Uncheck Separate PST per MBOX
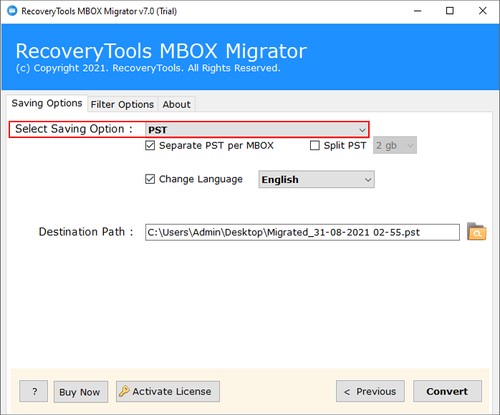Viewport: 500px width, 415px height. click(150, 146)
